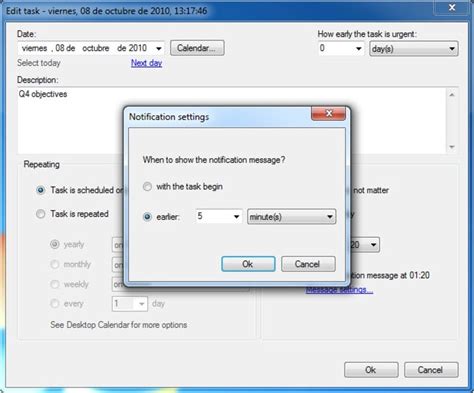This screenshot has width=474, height=393.
Task: Click the main Cancel button of Edit task
Action: (x=431, y=370)
